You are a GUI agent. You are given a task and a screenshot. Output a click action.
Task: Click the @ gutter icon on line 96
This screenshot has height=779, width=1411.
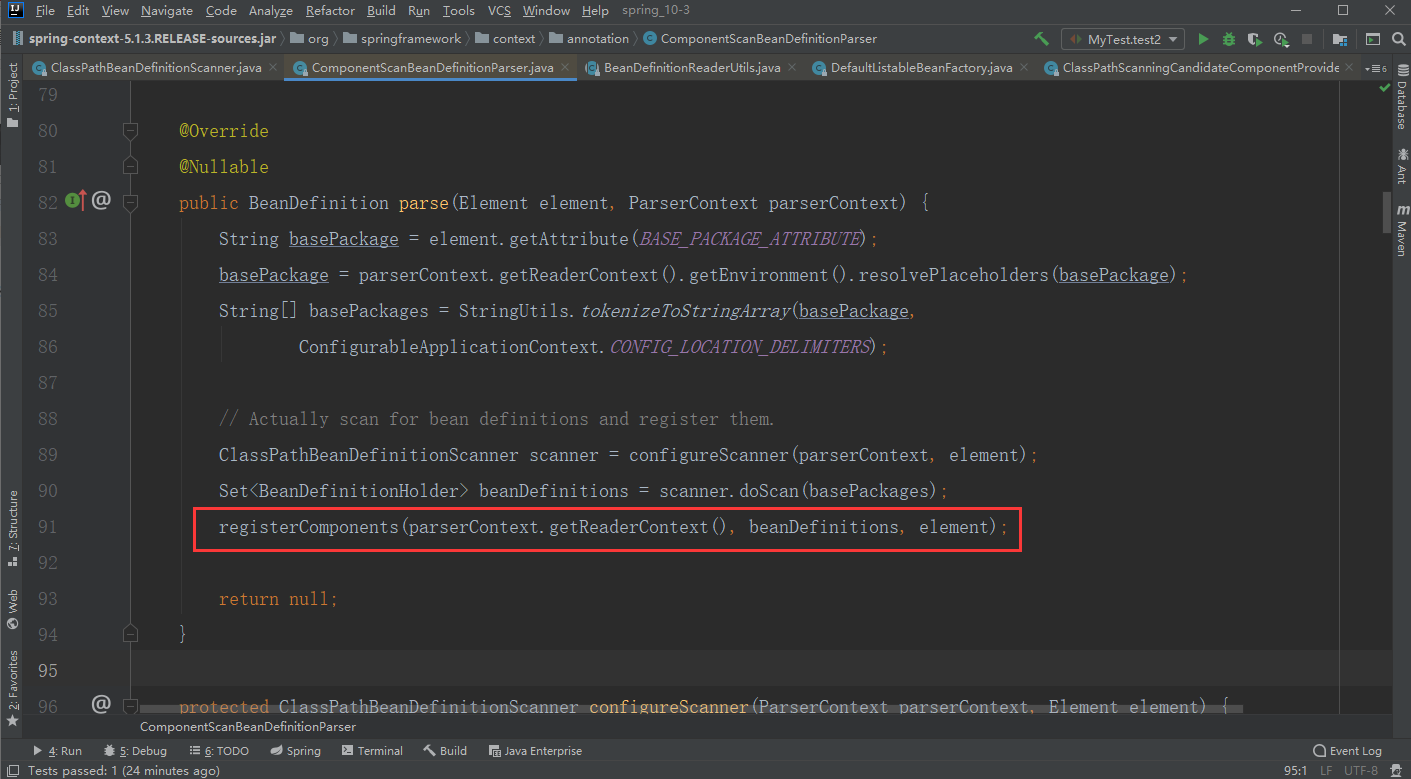click(101, 705)
